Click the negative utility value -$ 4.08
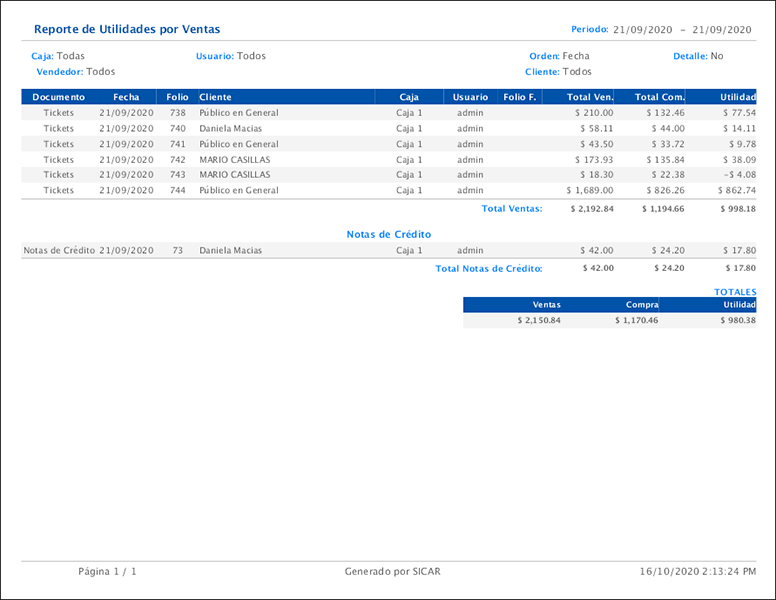The width and height of the screenshot is (776, 600). pyautogui.click(x=738, y=175)
